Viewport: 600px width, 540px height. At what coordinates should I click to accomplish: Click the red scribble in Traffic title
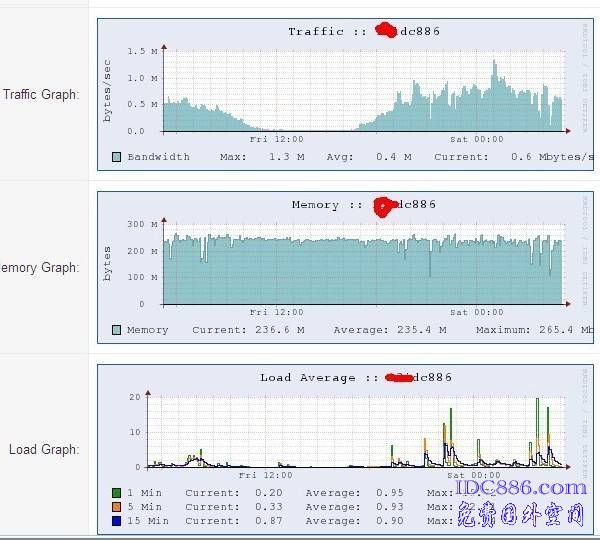coord(387,30)
